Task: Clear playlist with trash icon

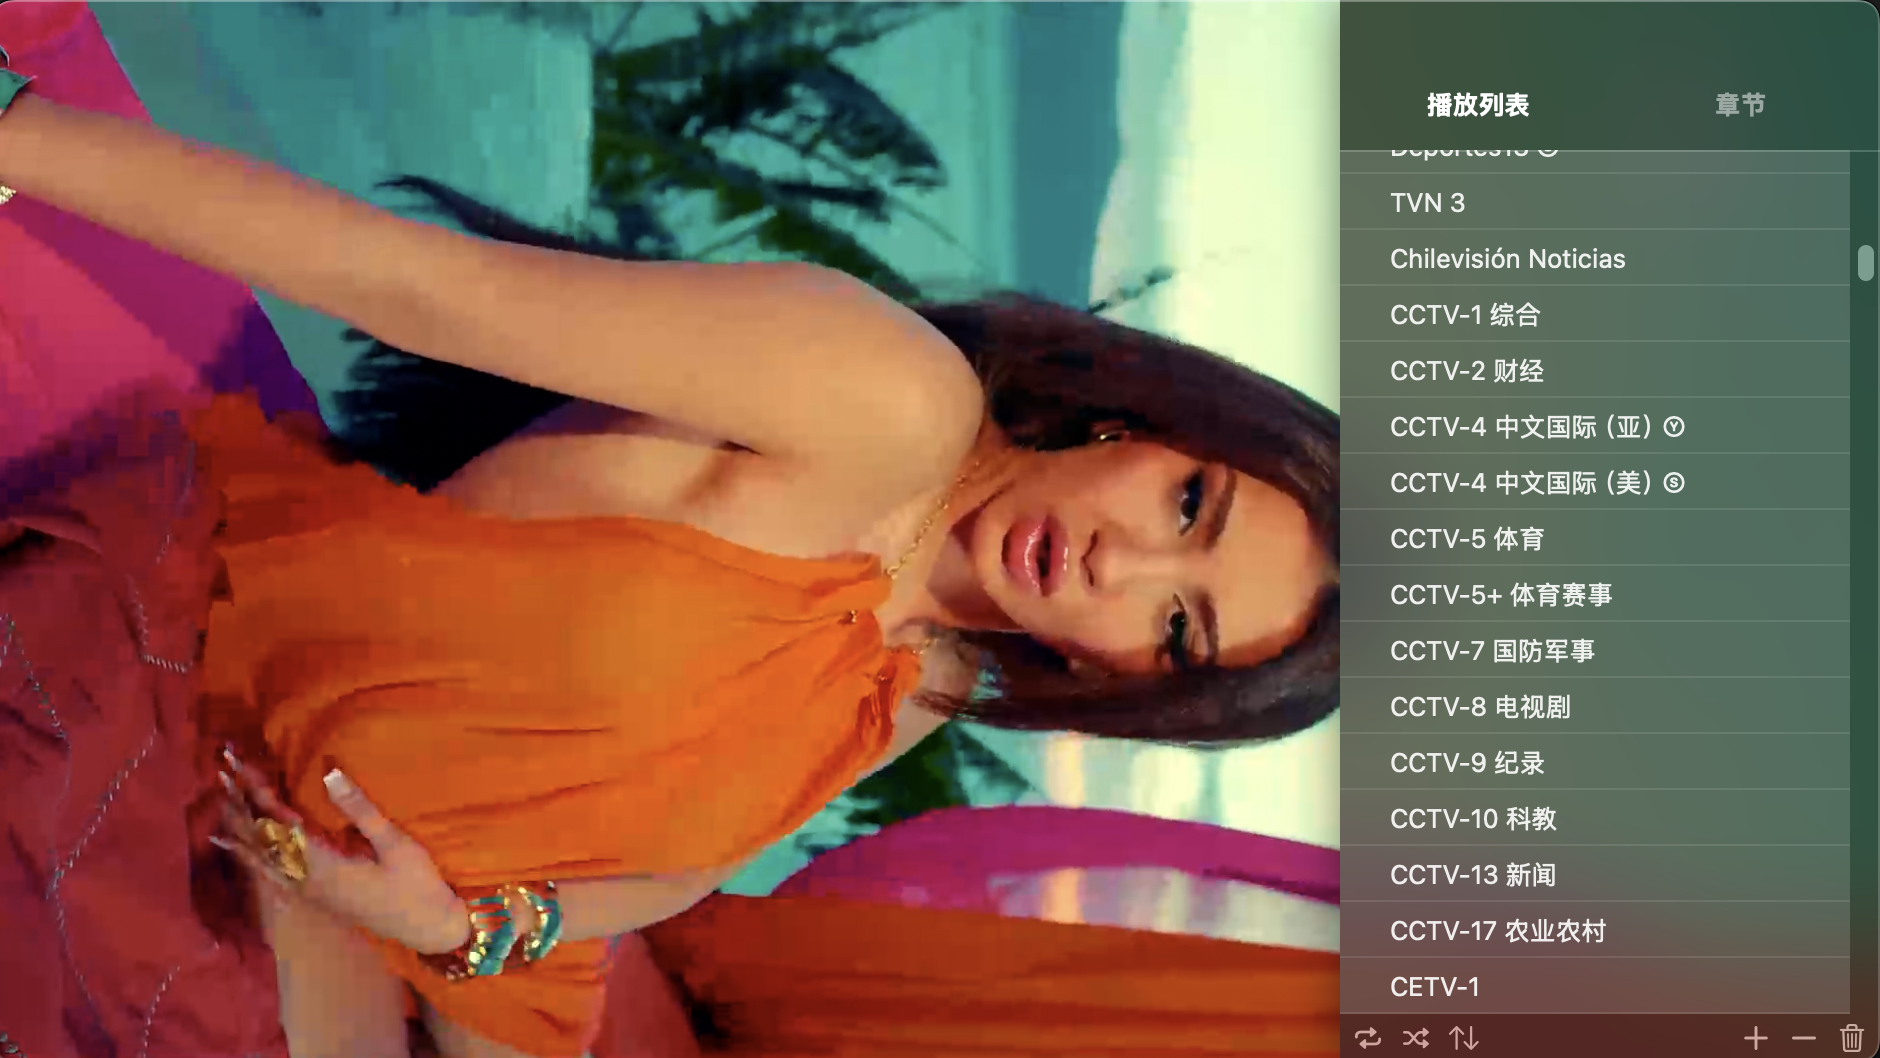Action: click(1851, 1038)
